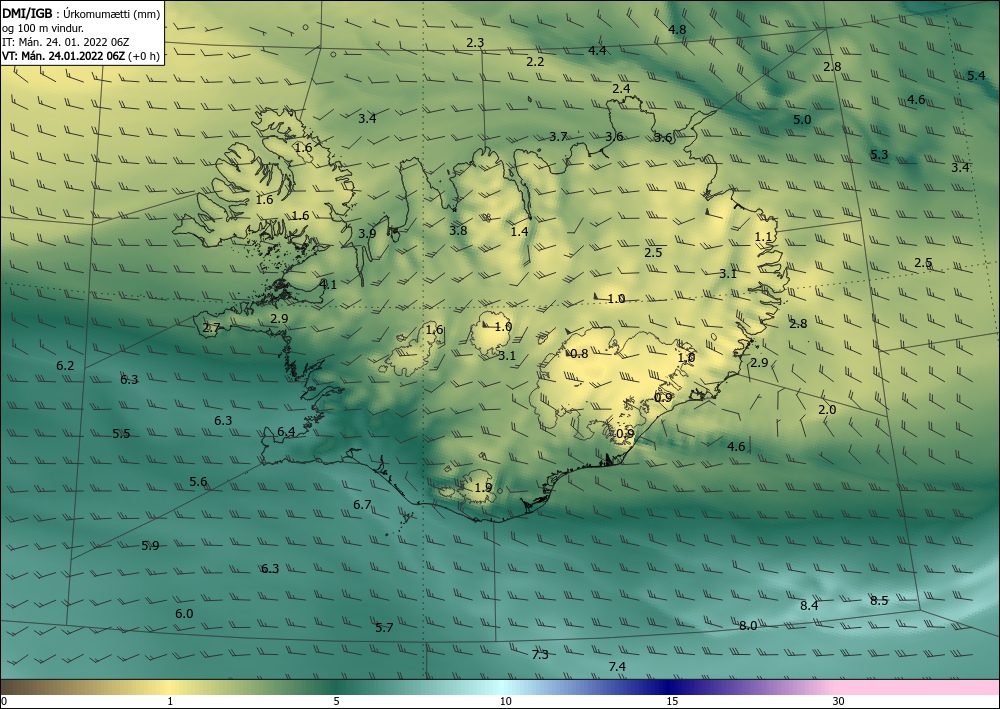Click the 'IT: Mán. 24. 01. 2022 06Z' line
The image size is (1000, 709).
point(66,42)
